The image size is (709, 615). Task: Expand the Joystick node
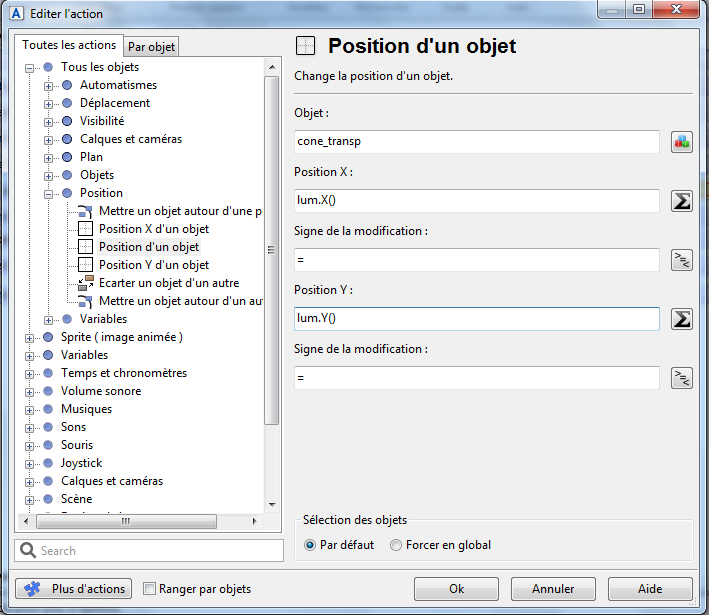(29, 464)
